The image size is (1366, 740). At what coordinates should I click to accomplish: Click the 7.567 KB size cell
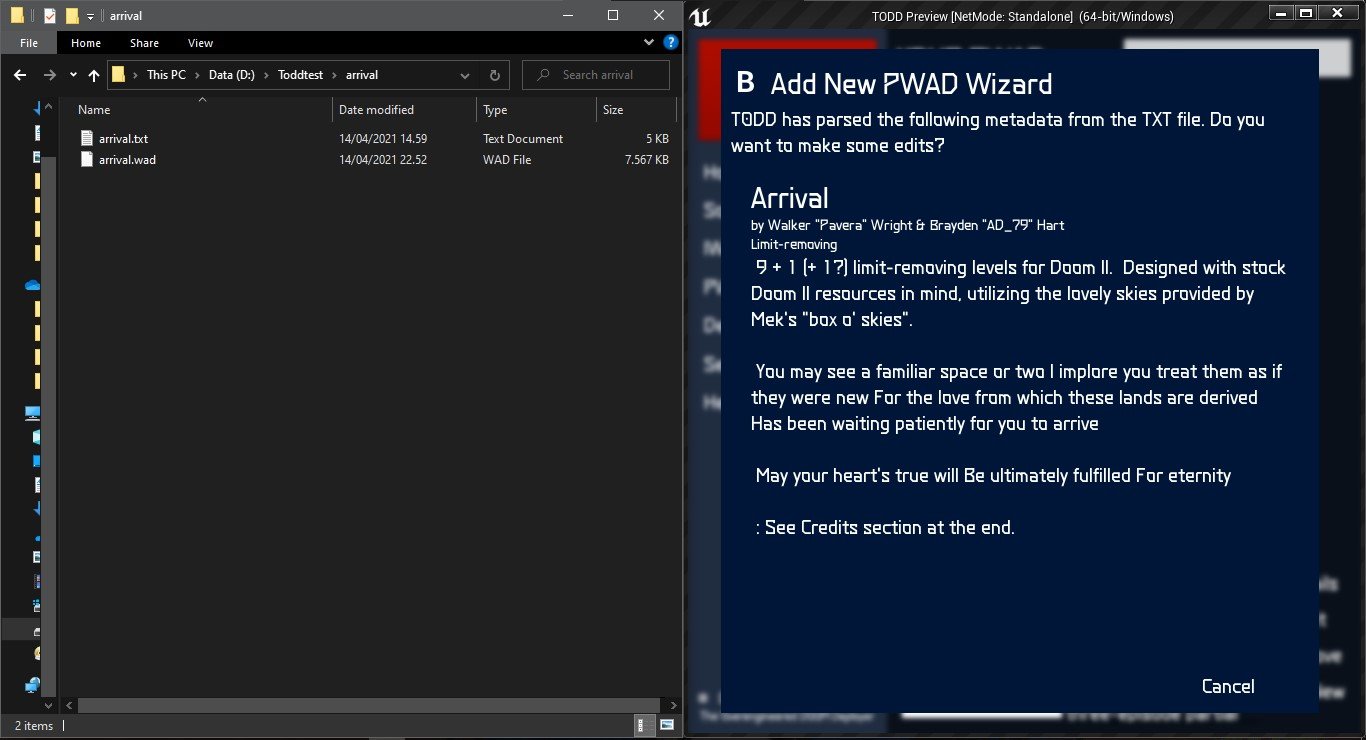[x=647, y=159]
